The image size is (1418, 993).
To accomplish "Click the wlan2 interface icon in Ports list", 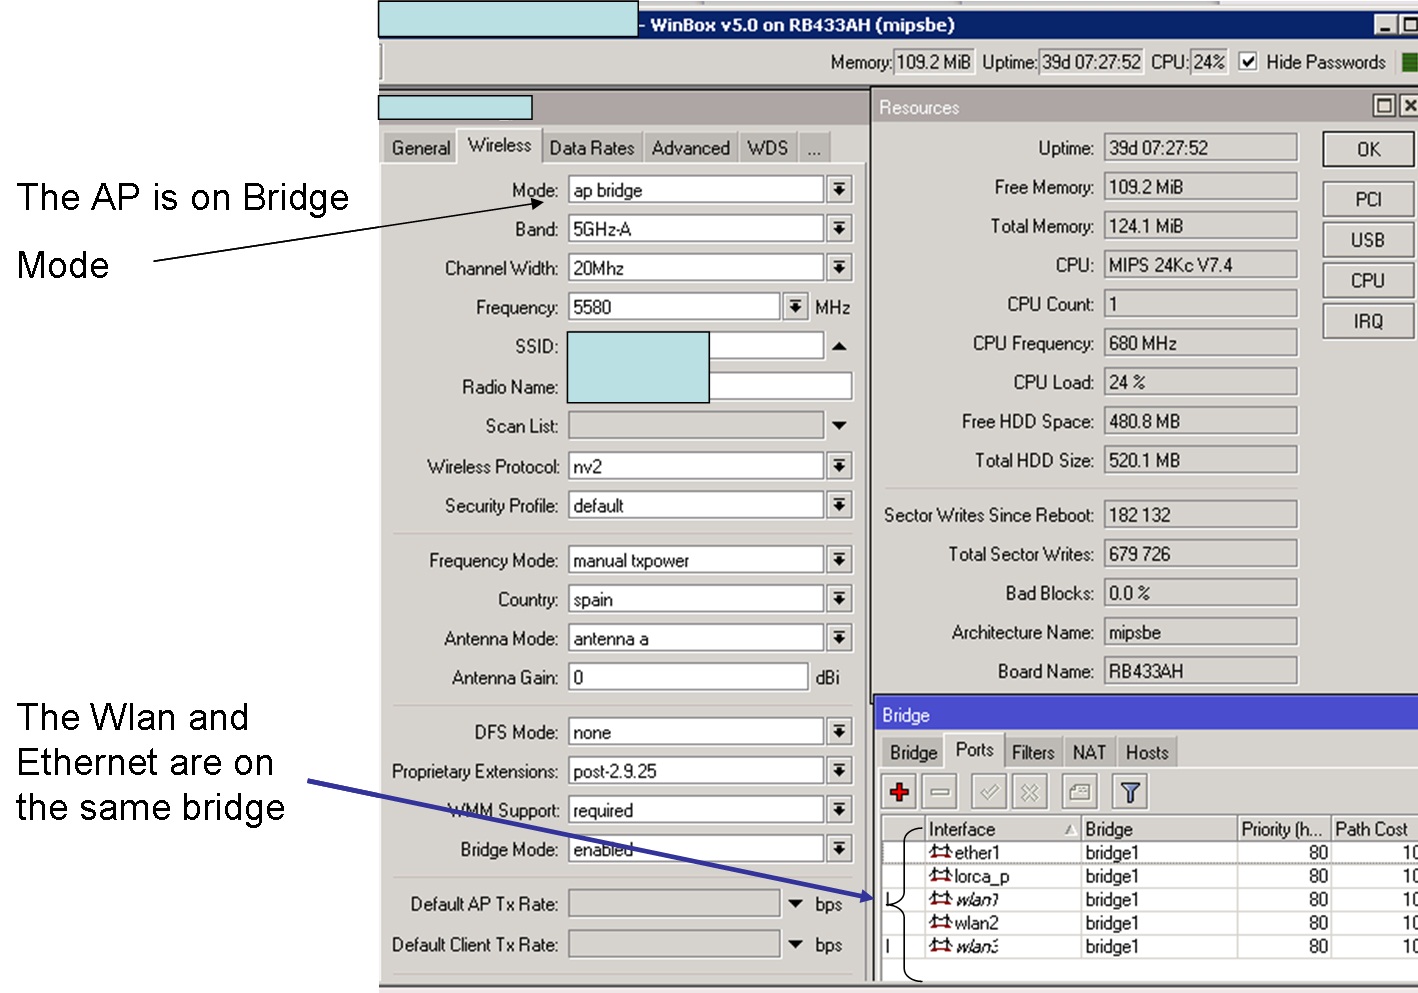I will pyautogui.click(x=940, y=922).
